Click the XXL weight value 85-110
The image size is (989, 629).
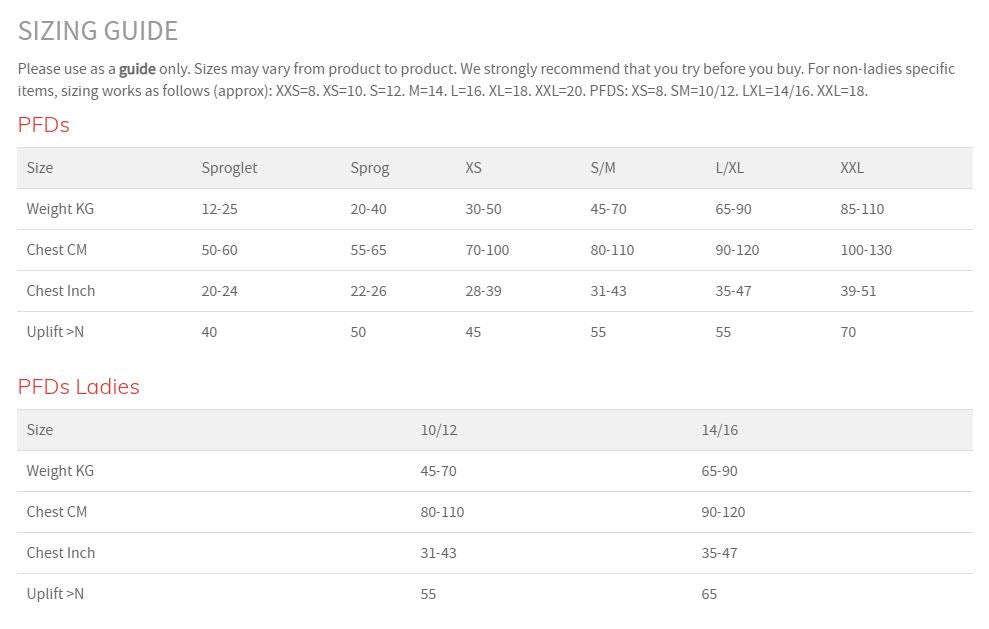(x=862, y=209)
